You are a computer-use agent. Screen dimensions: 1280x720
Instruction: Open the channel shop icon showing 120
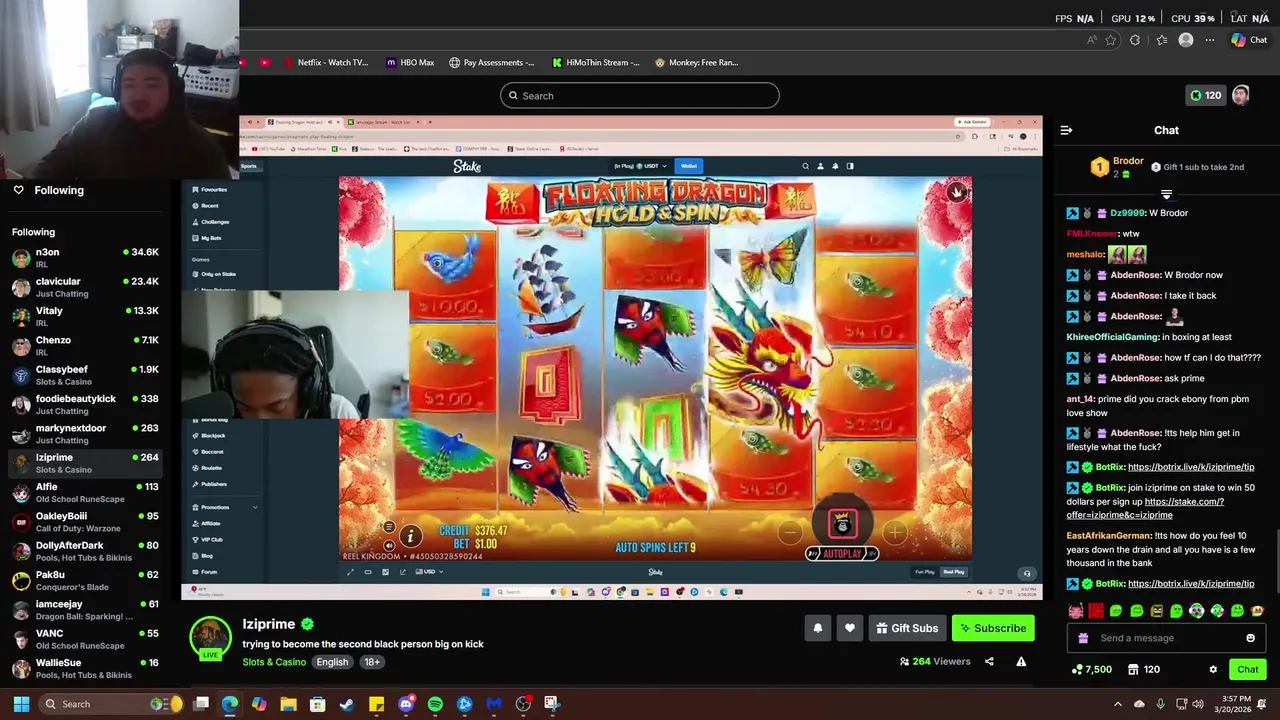point(1143,670)
